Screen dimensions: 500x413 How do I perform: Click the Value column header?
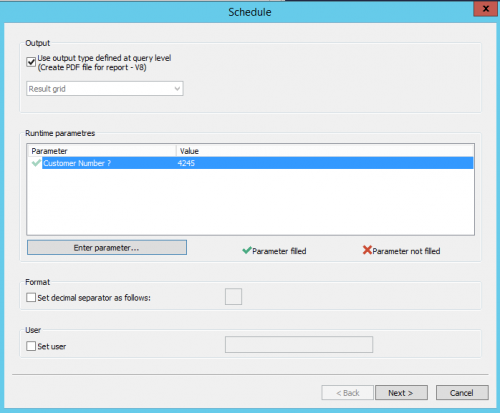pos(325,151)
